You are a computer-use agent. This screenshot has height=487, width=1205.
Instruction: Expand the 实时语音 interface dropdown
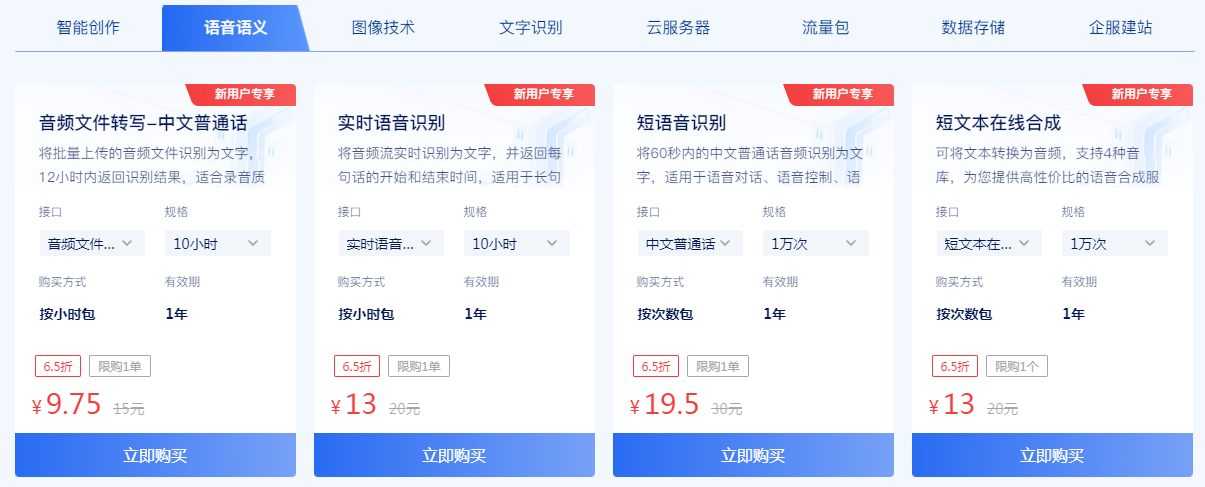pyautogui.click(x=391, y=243)
